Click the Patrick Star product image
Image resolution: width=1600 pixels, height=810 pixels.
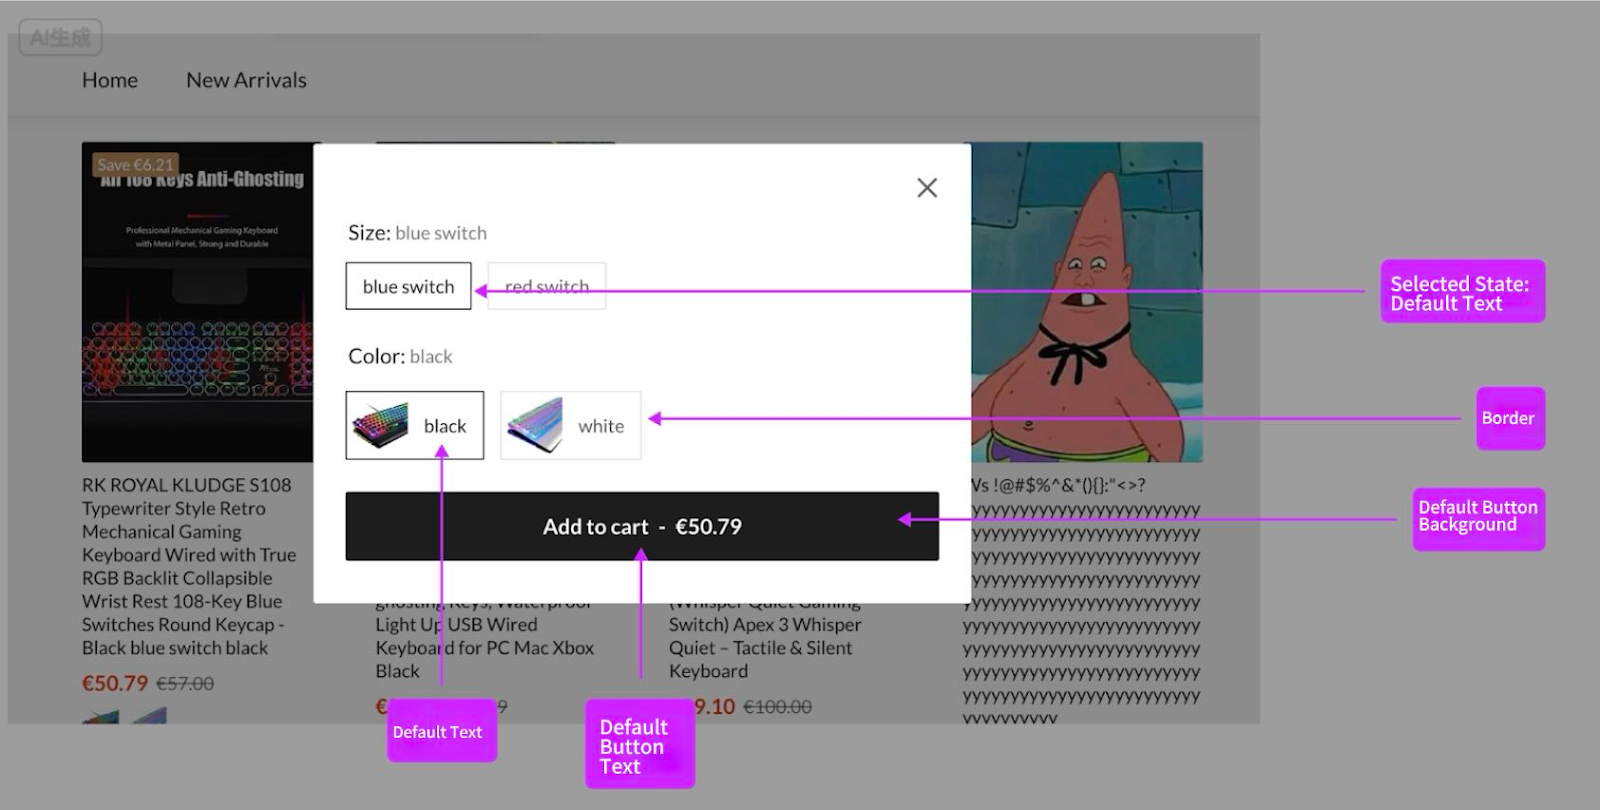pyautogui.click(x=1087, y=300)
